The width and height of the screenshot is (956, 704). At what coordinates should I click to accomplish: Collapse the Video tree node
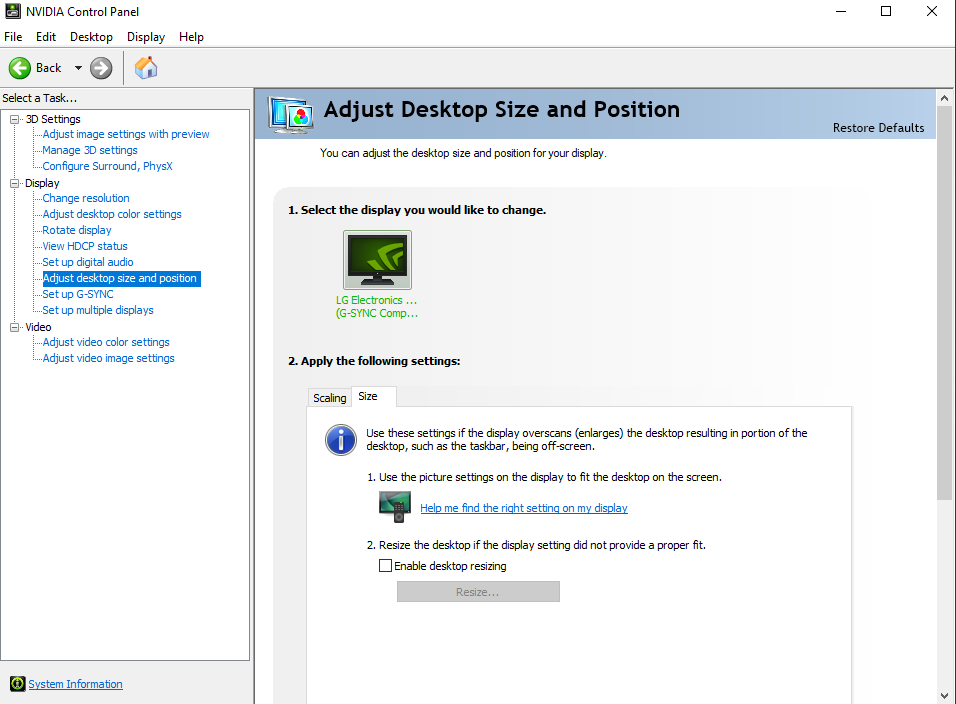(15, 327)
